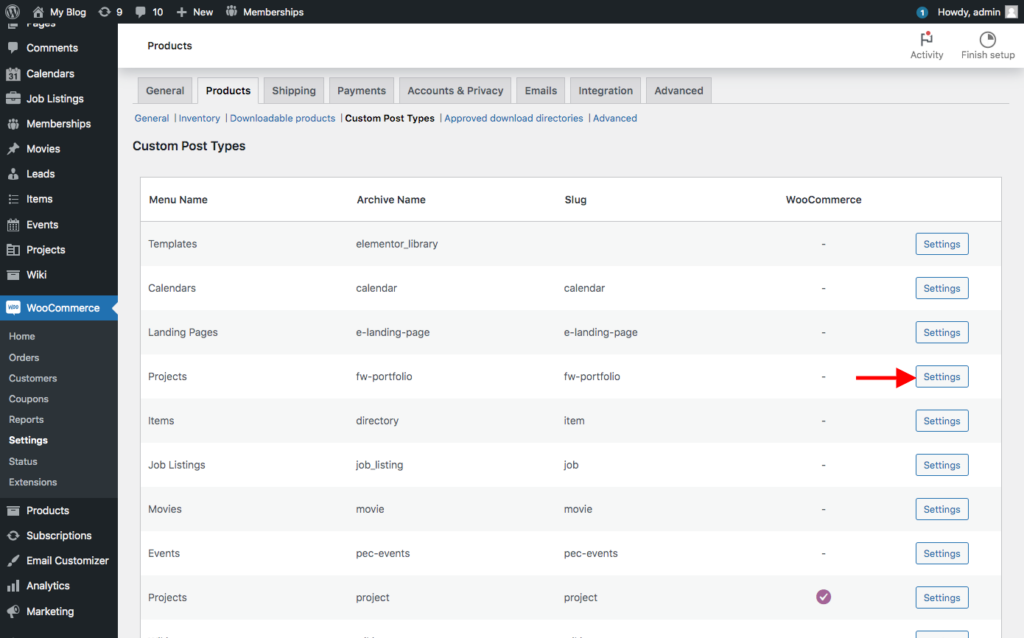Click the Projects sidebar icon
The width and height of the screenshot is (1024, 638).
[x=13, y=249]
